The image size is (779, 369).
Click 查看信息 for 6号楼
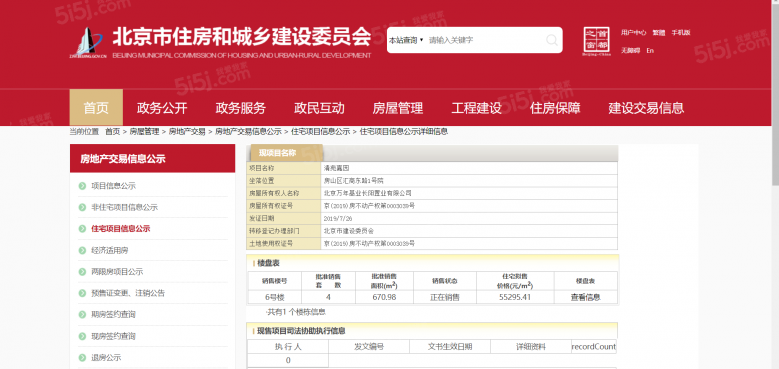(x=585, y=297)
